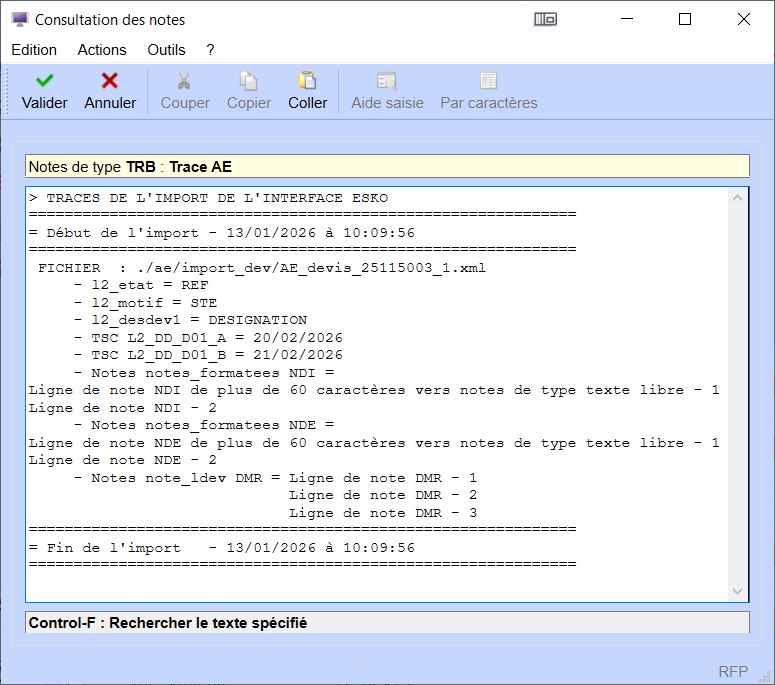Click the Couper scissors icon
Screen dimensions: 775x685
pos(185,81)
